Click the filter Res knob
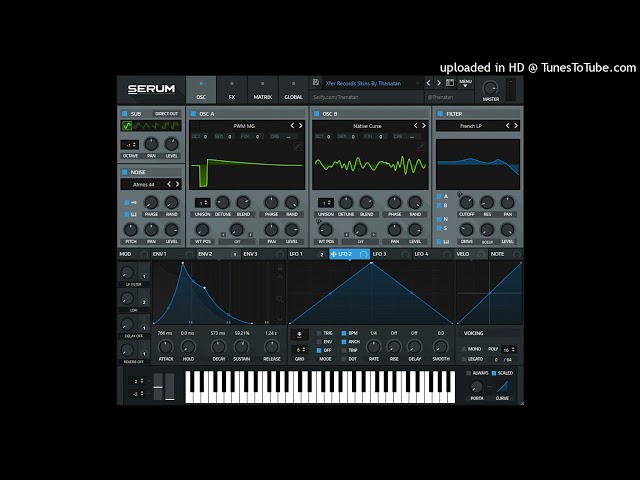This screenshot has height=480, width=640. [x=487, y=202]
